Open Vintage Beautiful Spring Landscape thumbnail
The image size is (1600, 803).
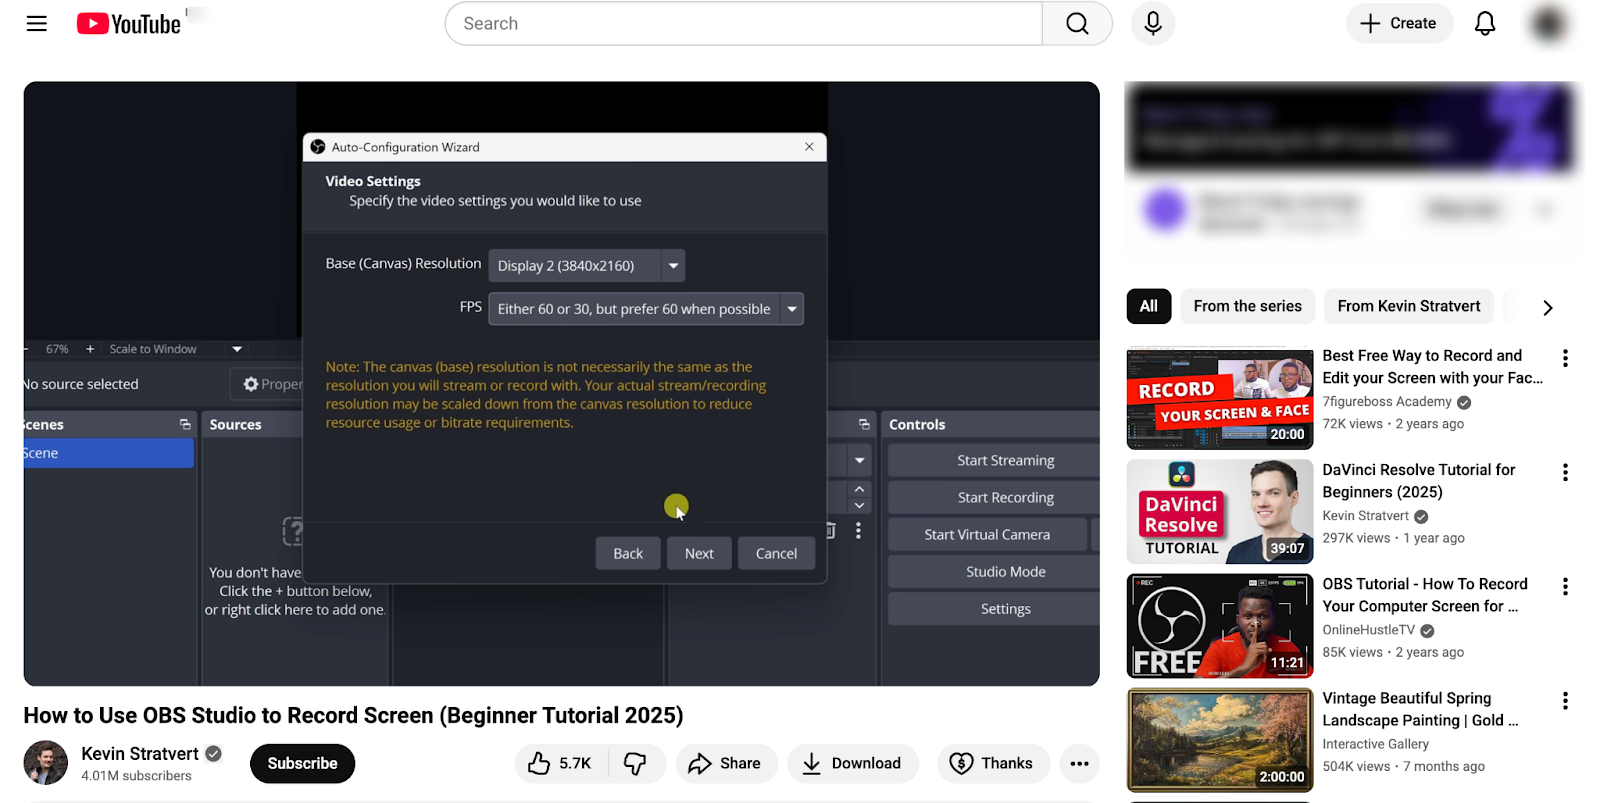click(x=1220, y=739)
